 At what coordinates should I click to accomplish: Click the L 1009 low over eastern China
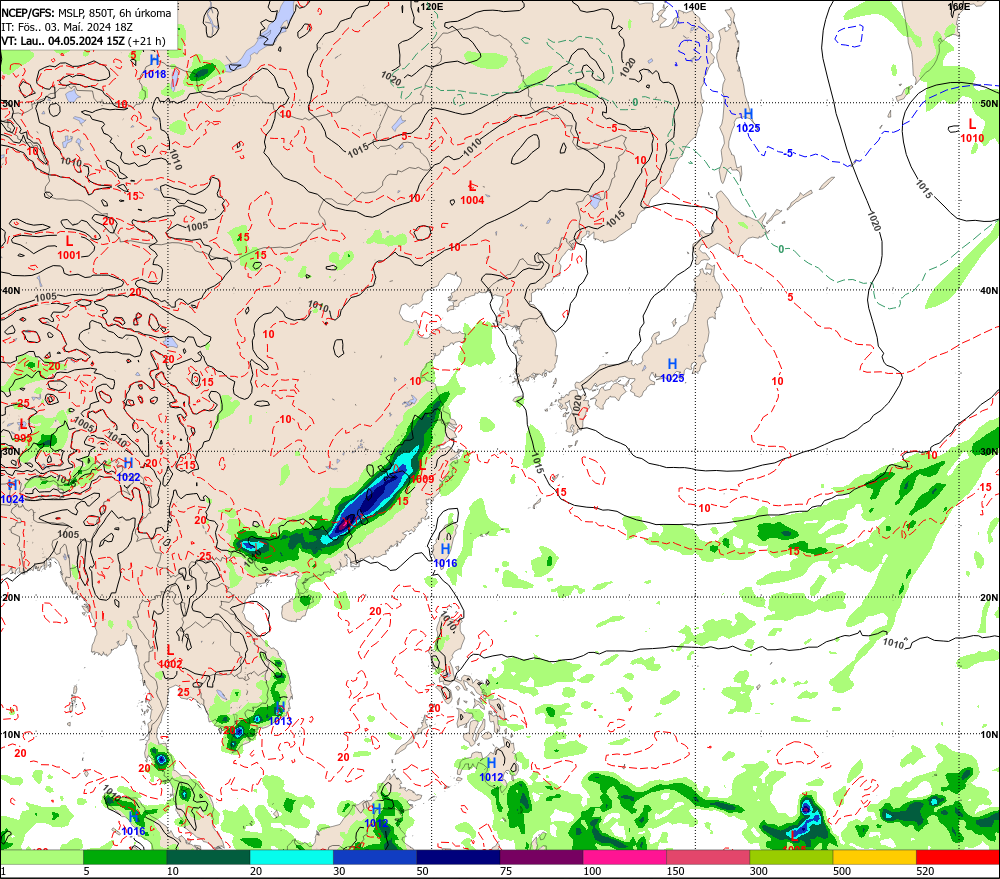422,472
